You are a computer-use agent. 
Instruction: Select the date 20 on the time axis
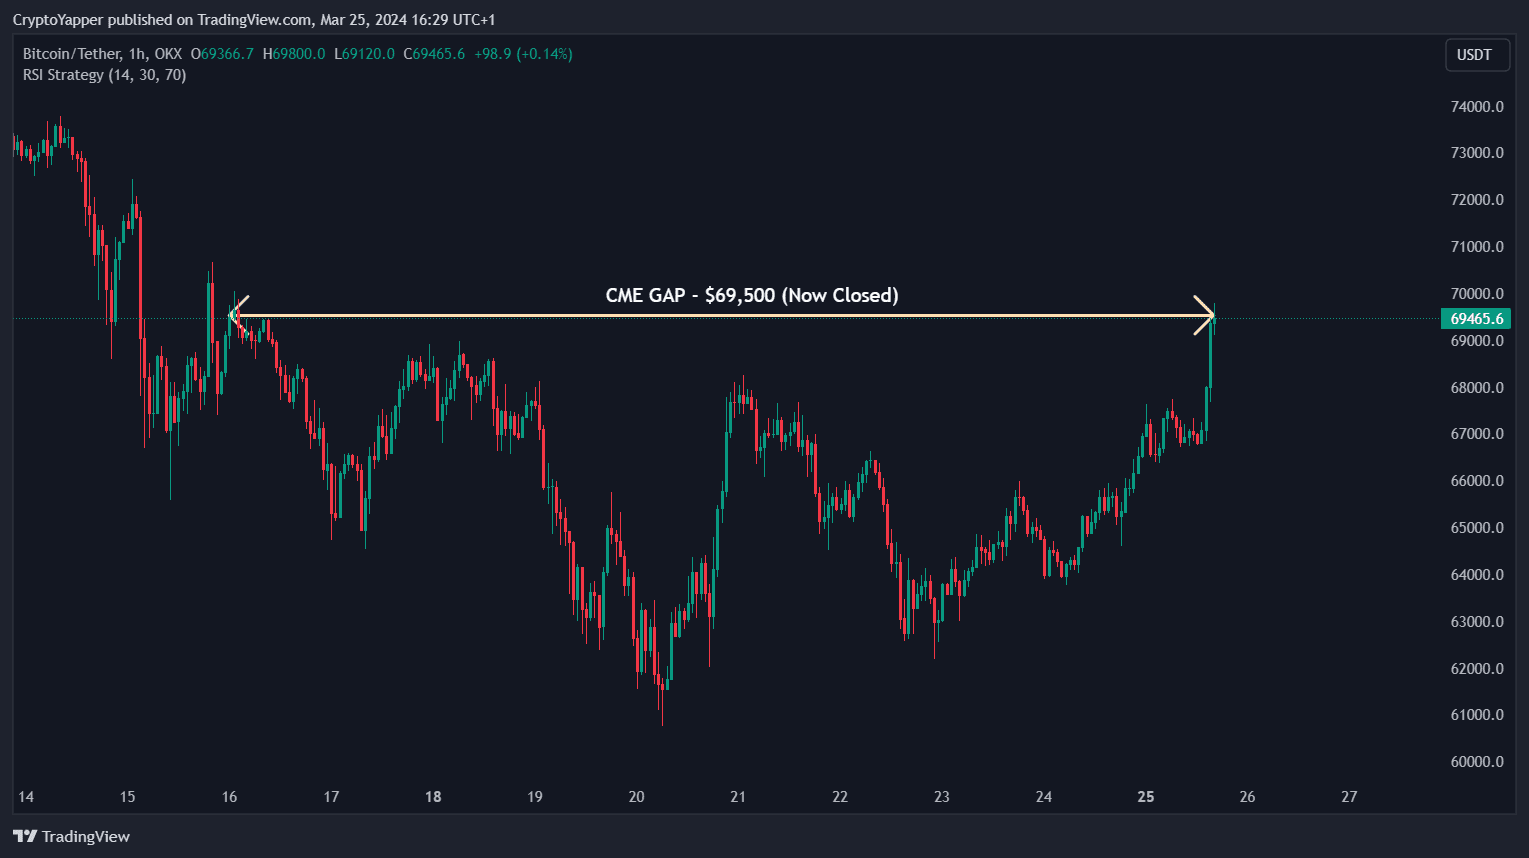[x=635, y=797]
